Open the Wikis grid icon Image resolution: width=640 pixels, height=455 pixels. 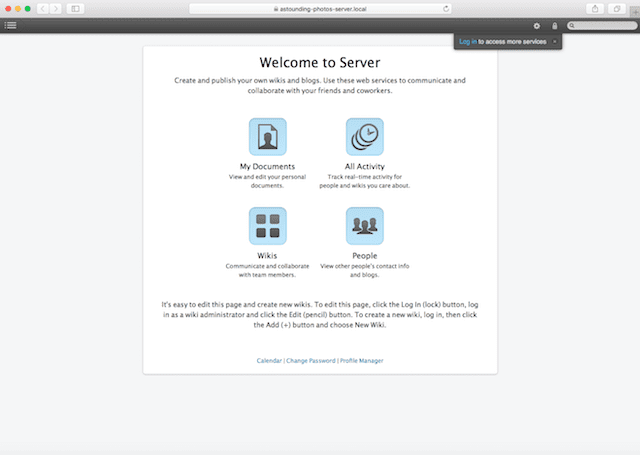click(267, 226)
